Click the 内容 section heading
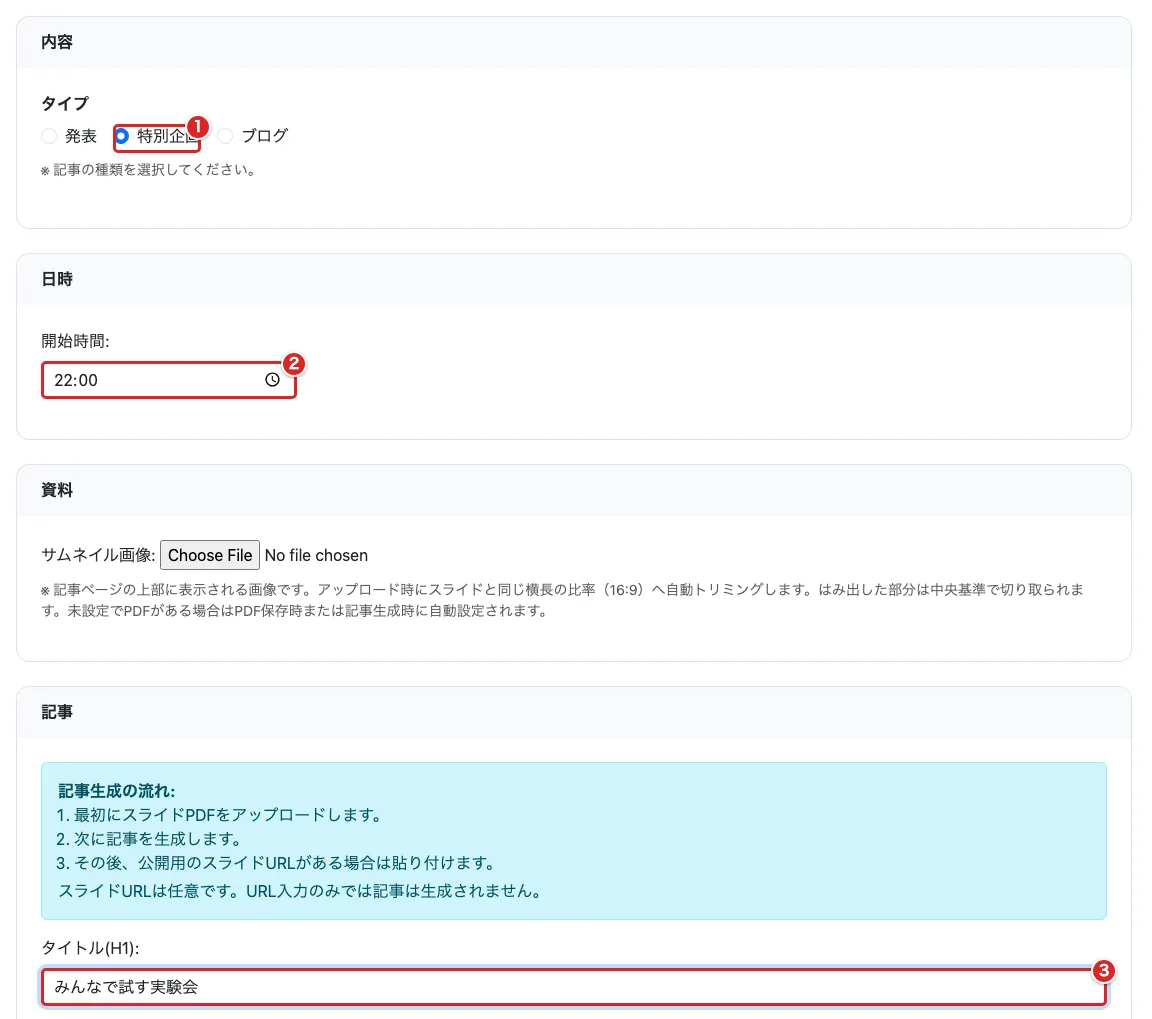The image size is (1152, 1019). (x=57, y=42)
